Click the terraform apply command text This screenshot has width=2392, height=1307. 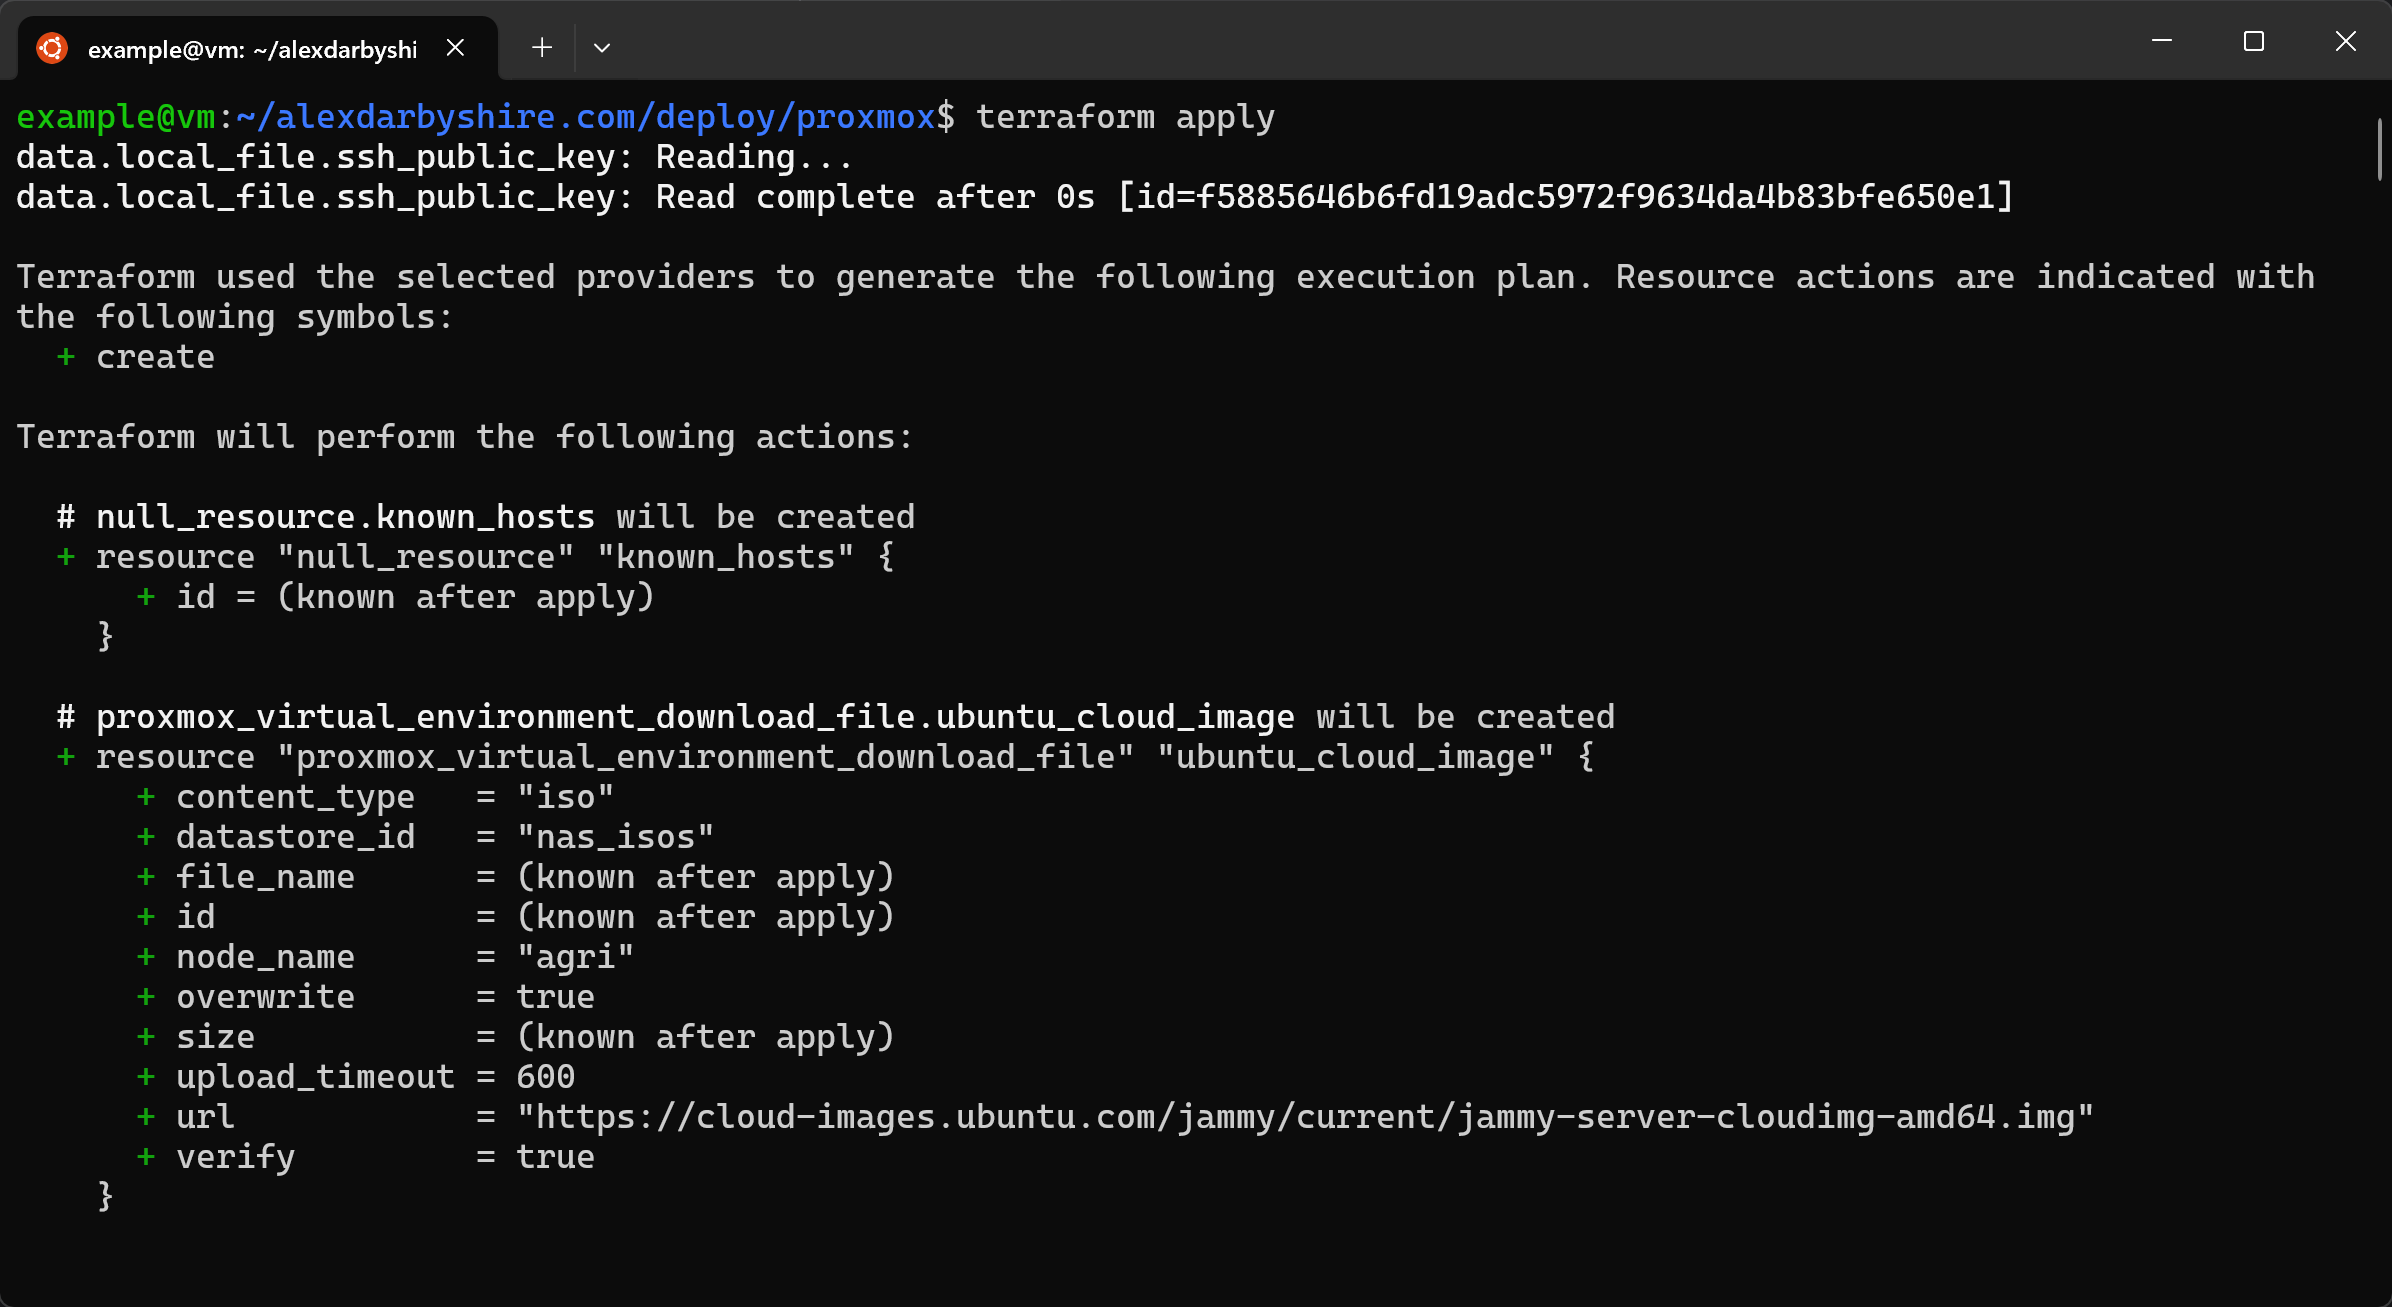(1125, 117)
